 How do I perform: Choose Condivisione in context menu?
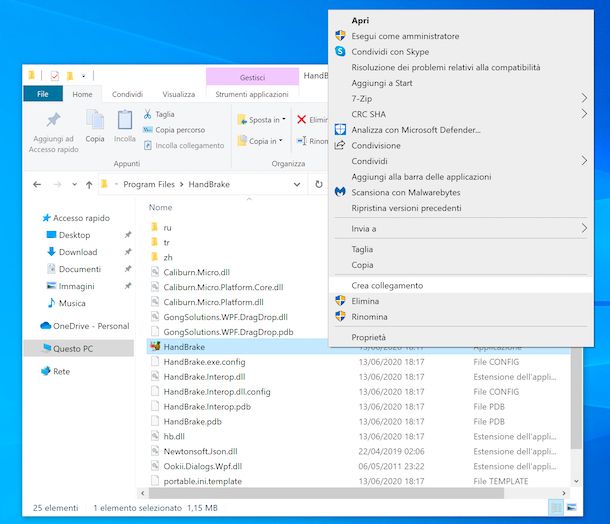(461, 145)
